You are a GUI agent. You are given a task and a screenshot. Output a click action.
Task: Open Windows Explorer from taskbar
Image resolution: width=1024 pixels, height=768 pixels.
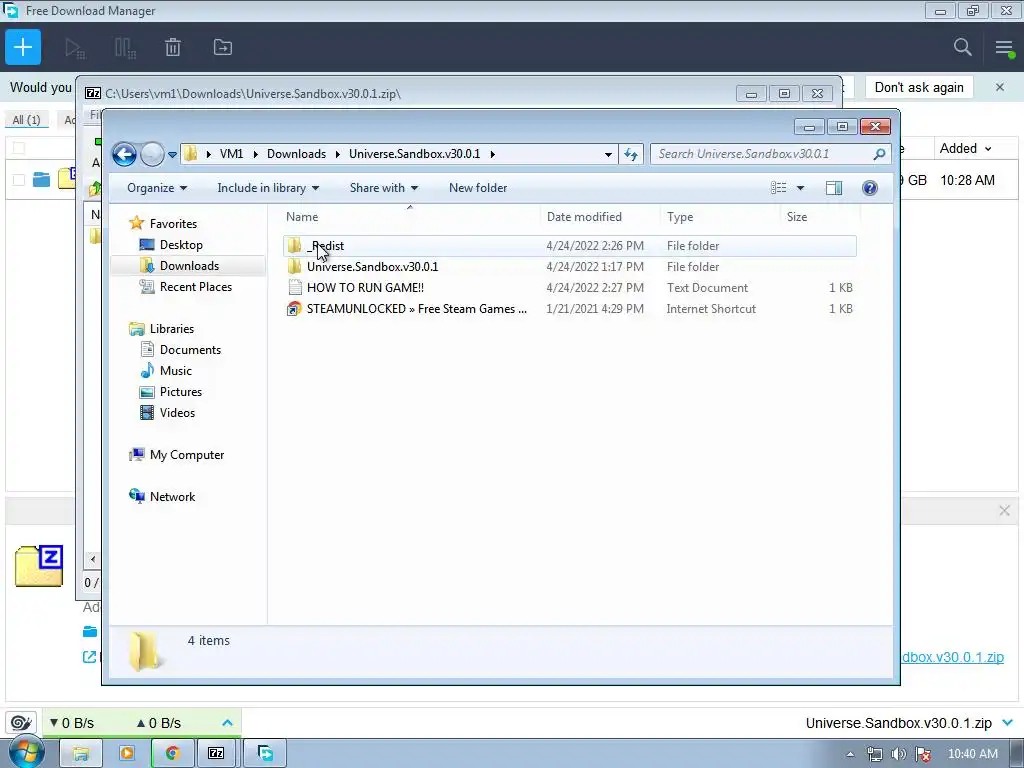(x=81, y=754)
